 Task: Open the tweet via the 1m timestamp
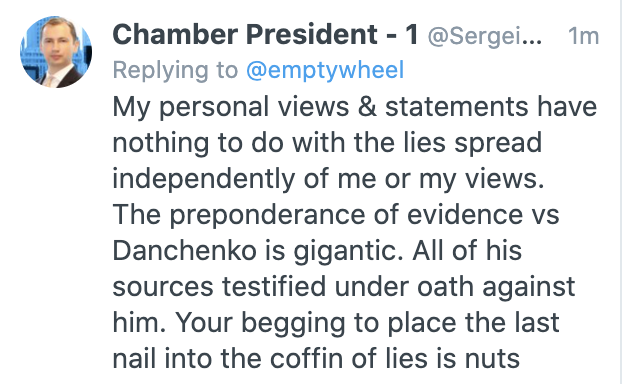(583, 36)
